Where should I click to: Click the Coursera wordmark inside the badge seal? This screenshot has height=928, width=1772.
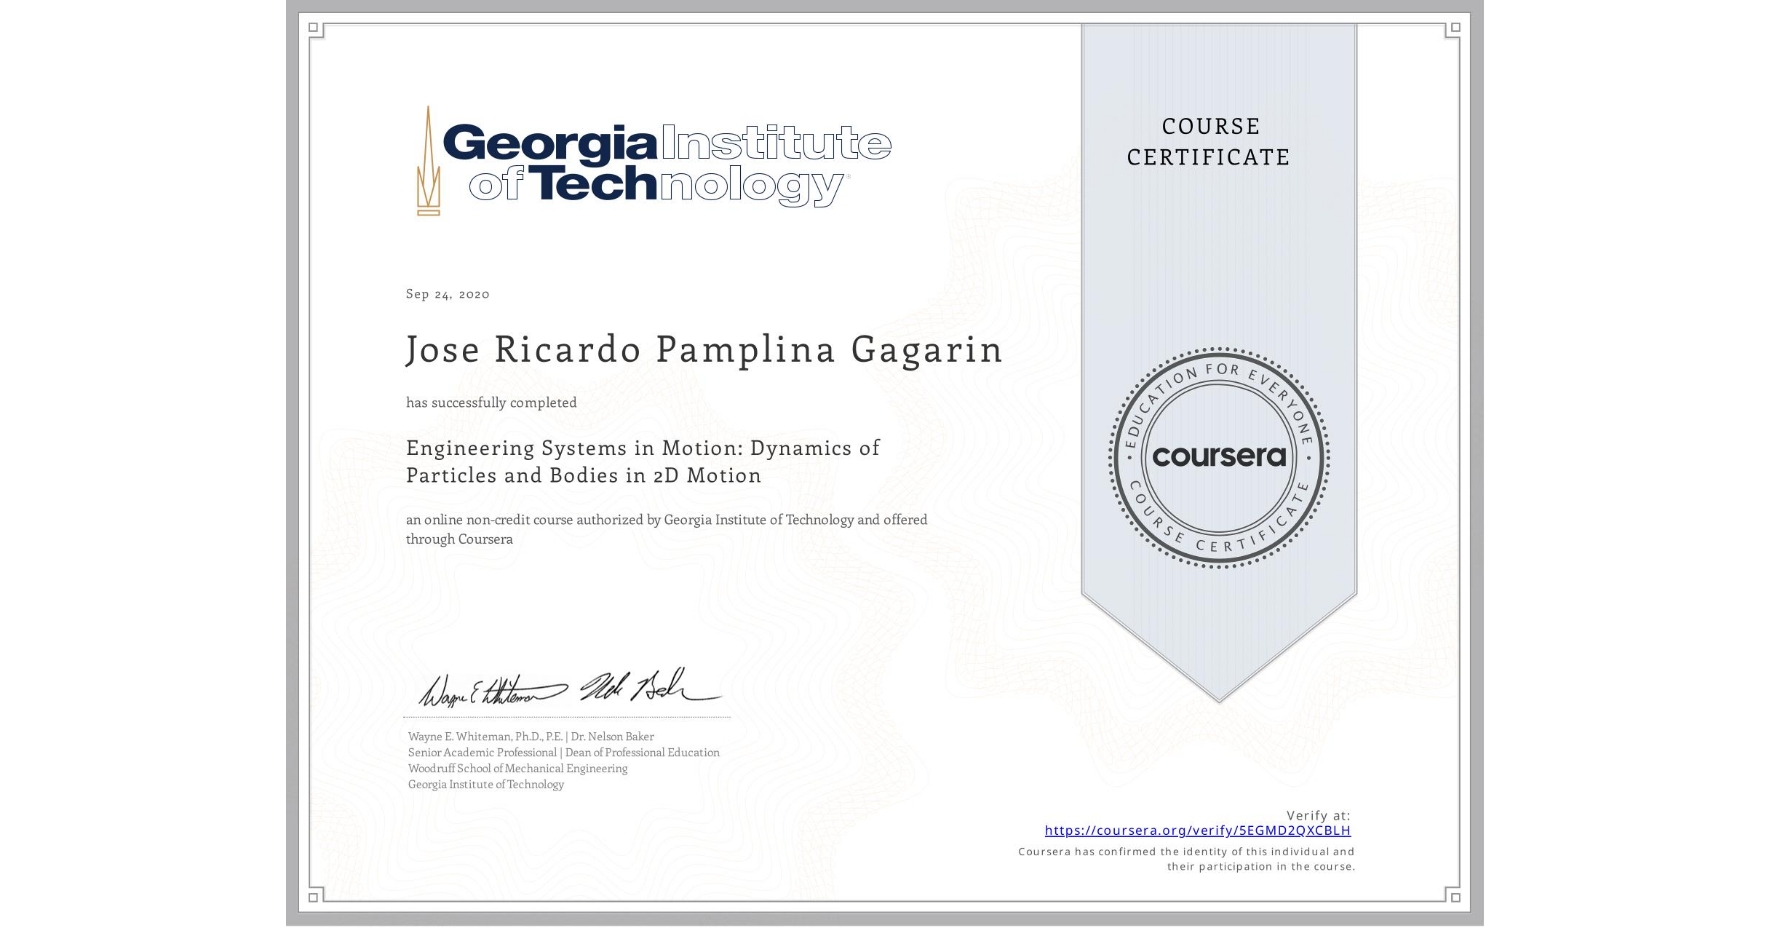(x=1219, y=458)
